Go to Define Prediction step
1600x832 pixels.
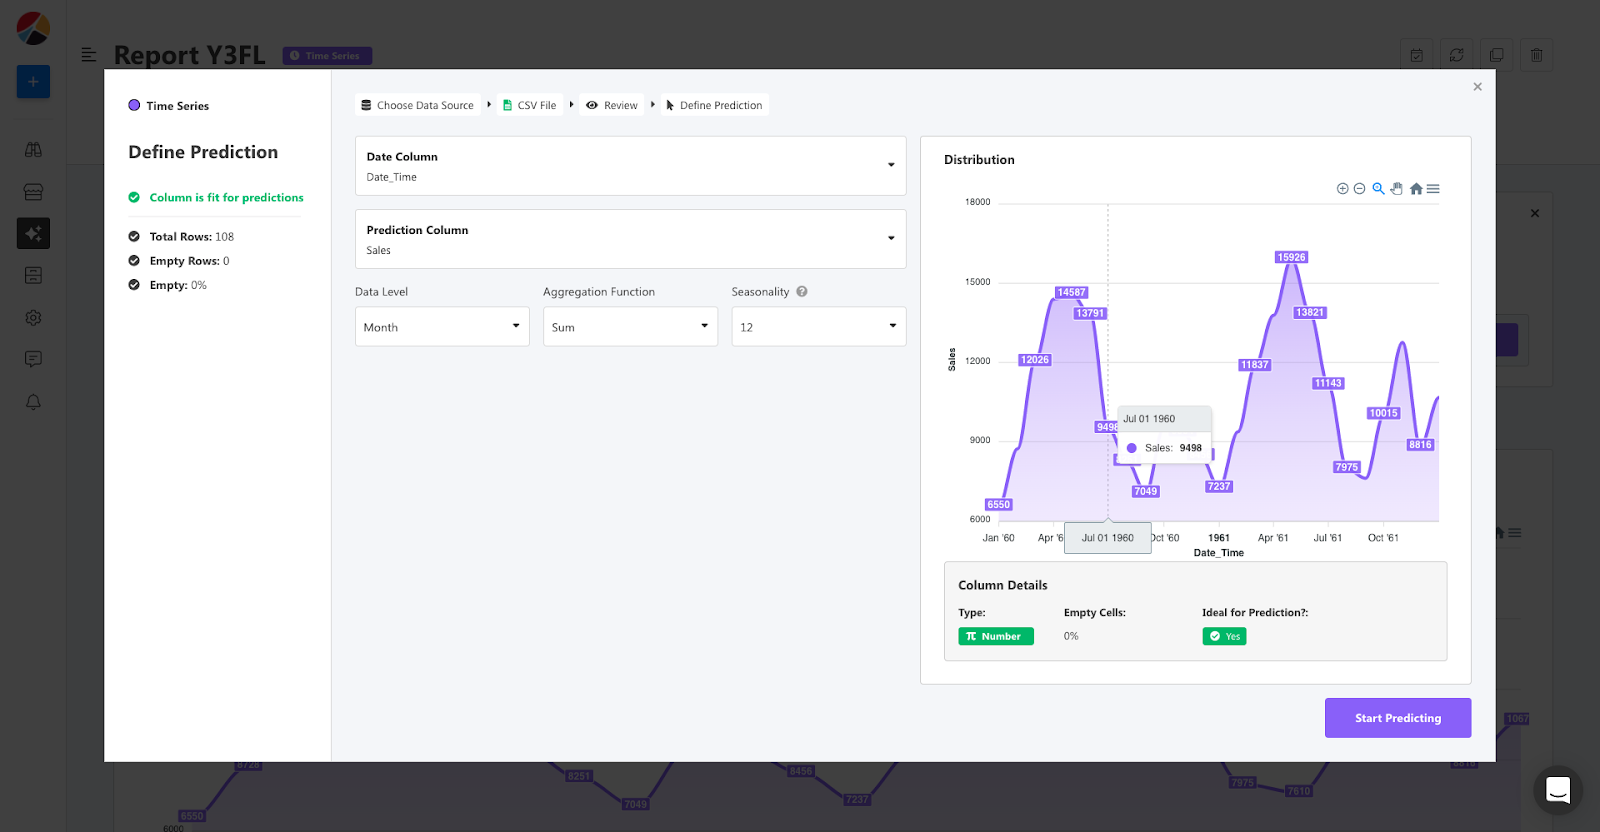[x=714, y=105]
